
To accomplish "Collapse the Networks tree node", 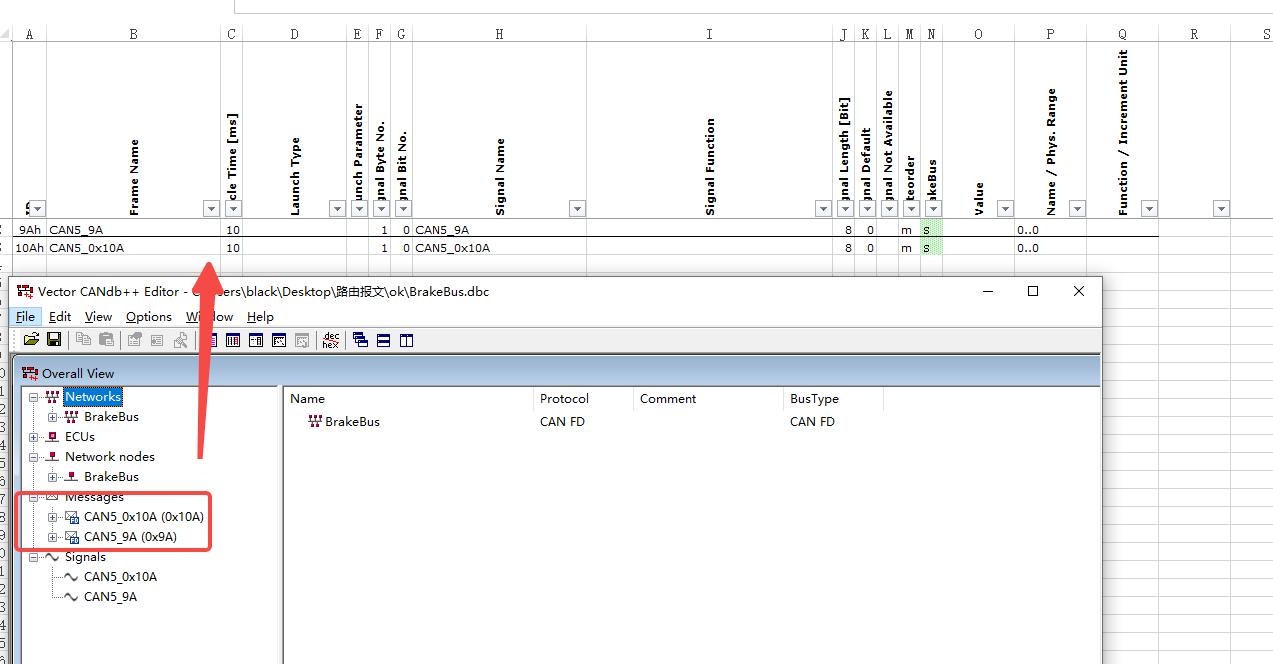I will point(34,397).
